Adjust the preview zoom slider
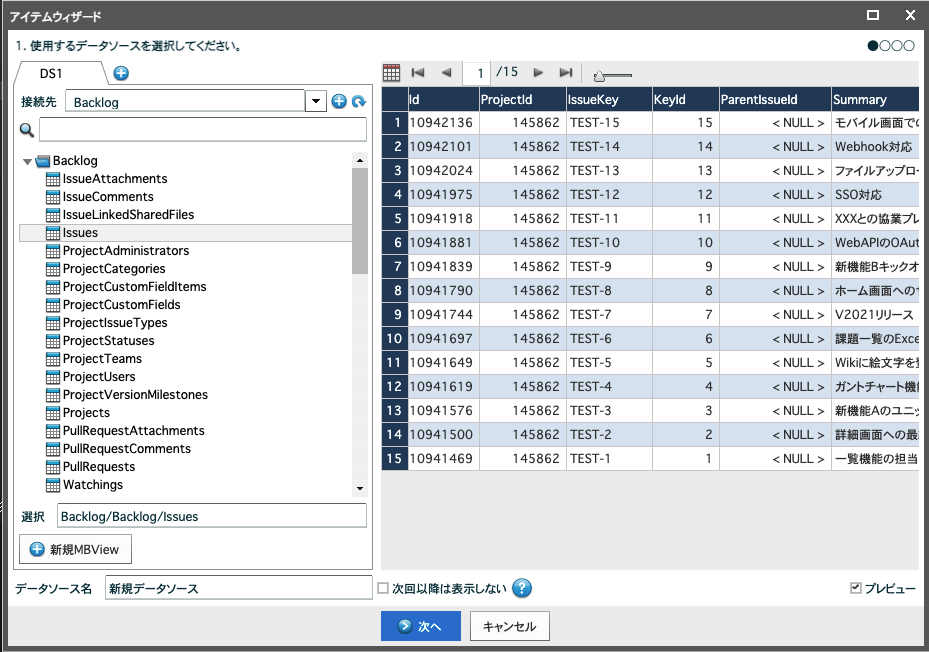 pyautogui.click(x=600, y=75)
